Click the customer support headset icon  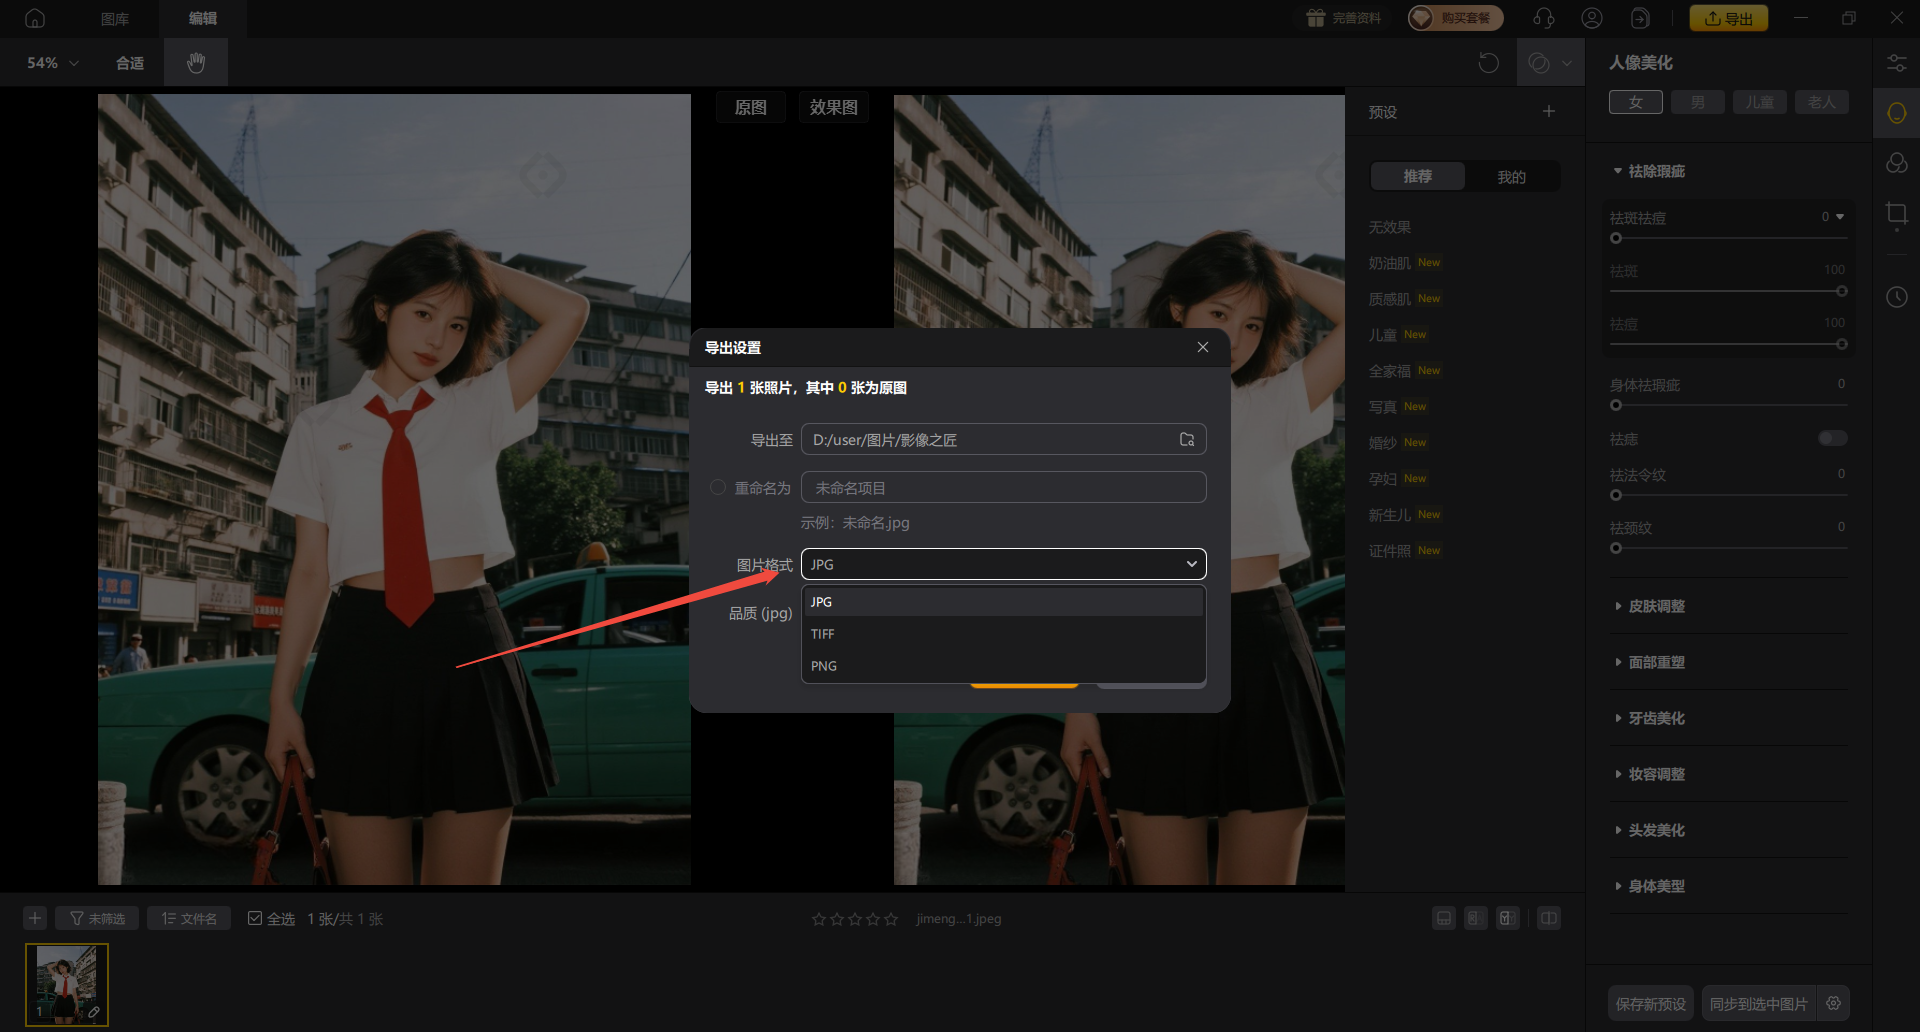(1544, 18)
